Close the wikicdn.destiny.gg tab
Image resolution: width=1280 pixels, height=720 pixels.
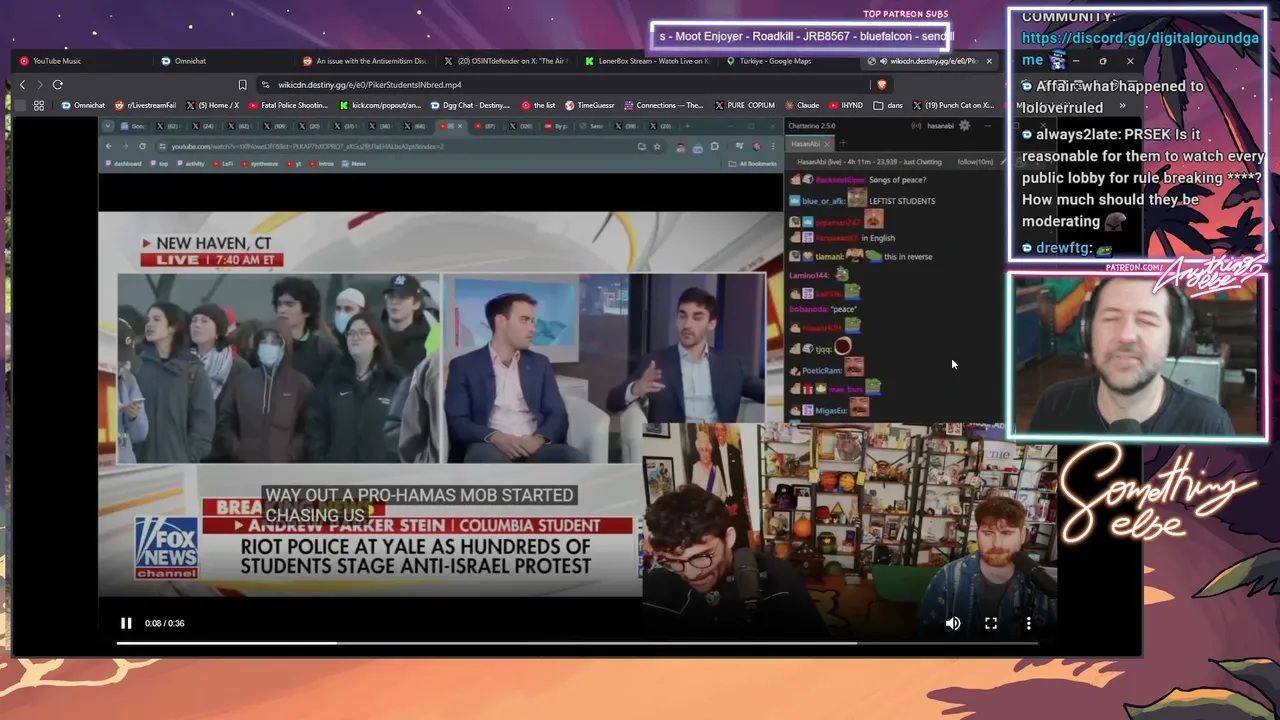pos(989,61)
